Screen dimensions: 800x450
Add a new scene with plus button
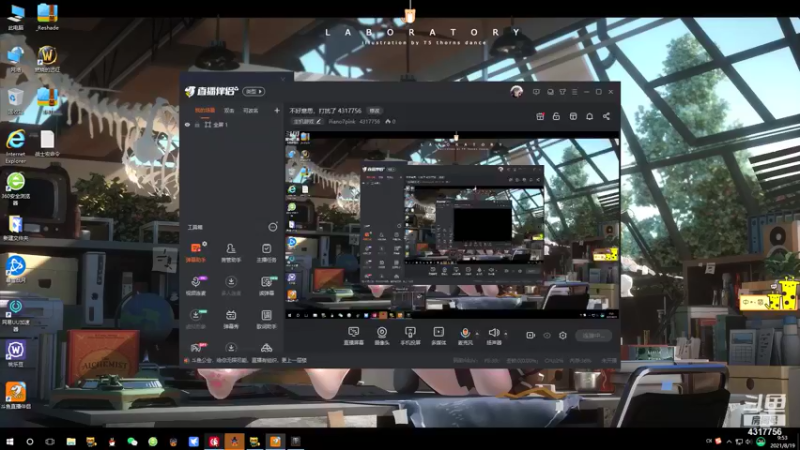pos(277,110)
